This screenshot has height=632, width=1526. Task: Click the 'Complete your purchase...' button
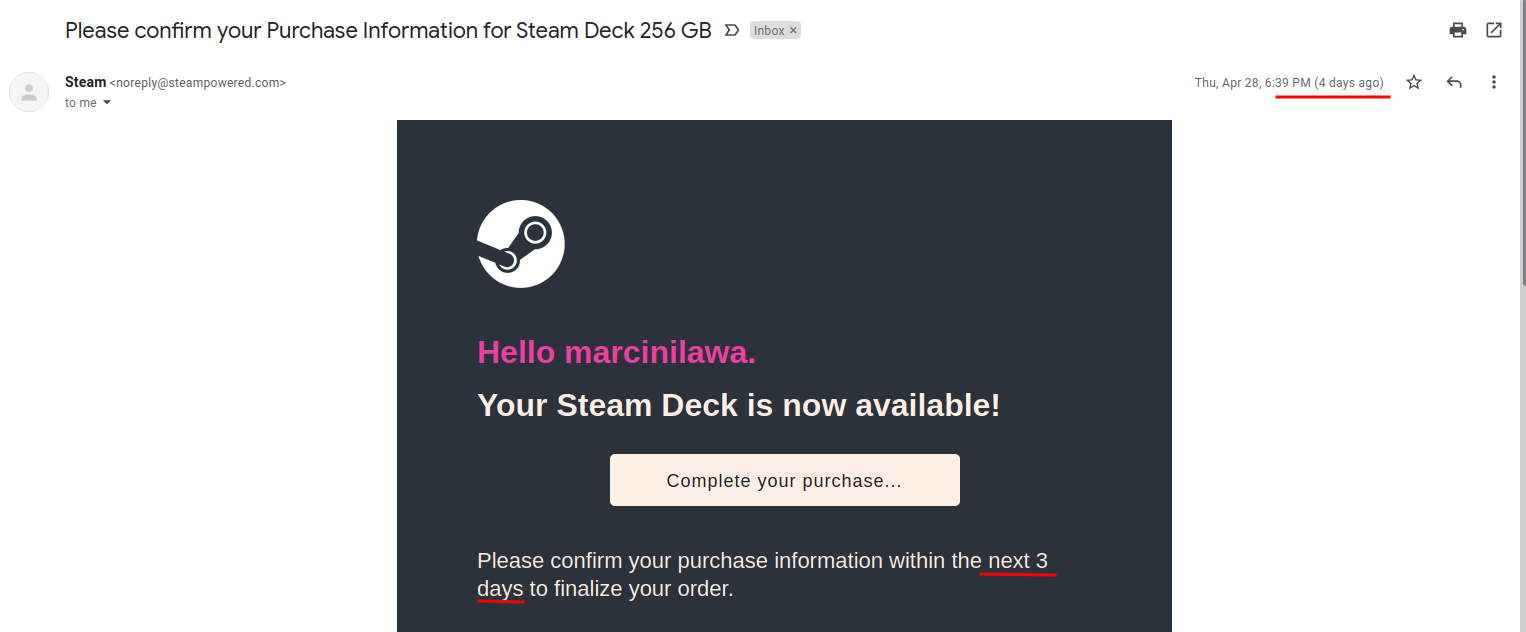point(785,480)
